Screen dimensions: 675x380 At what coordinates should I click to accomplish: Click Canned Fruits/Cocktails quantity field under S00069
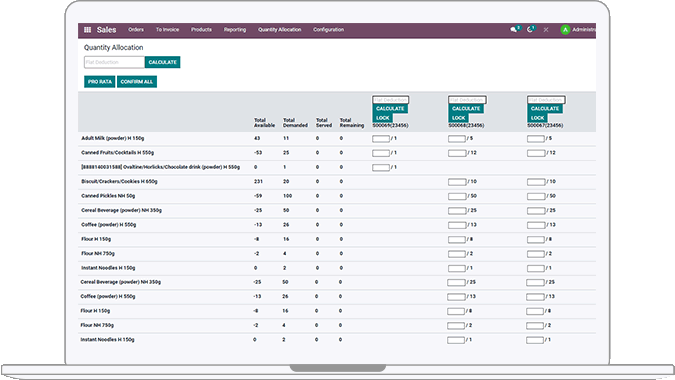[381, 153]
